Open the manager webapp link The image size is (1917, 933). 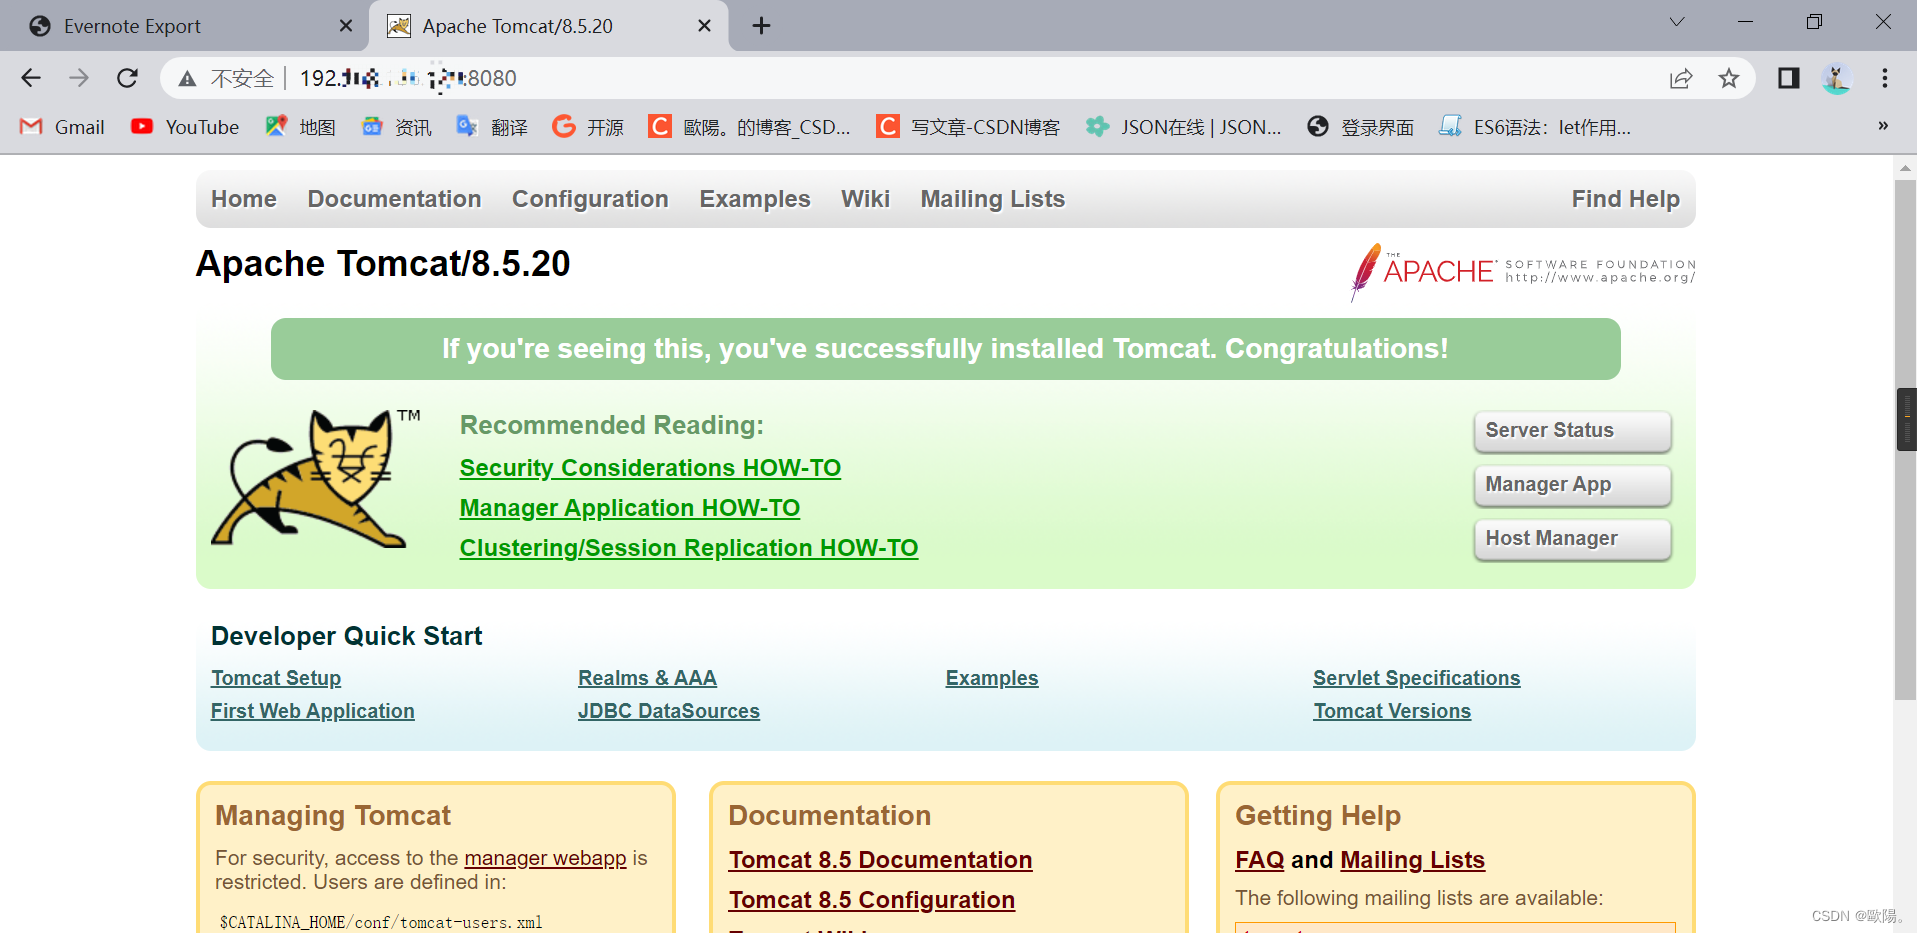coord(545,858)
